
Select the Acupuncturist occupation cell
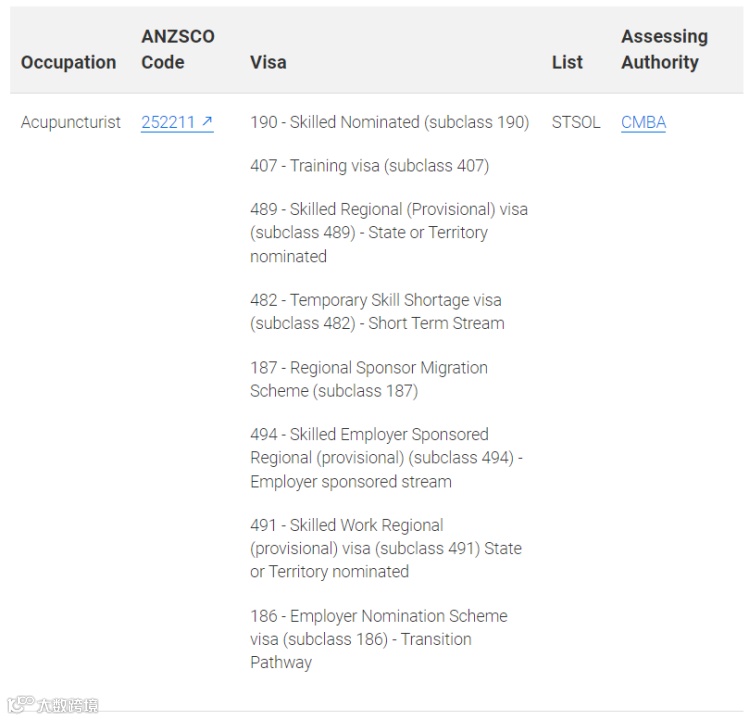pyautogui.click(x=71, y=122)
